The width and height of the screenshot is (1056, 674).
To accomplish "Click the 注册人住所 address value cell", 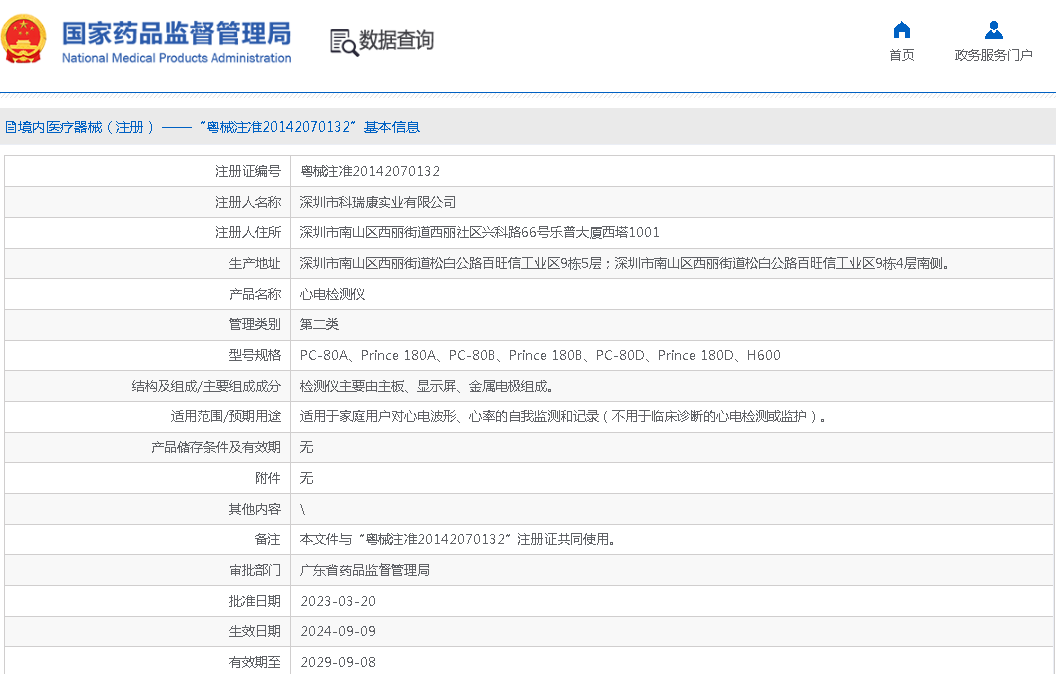I will click(x=480, y=233).
